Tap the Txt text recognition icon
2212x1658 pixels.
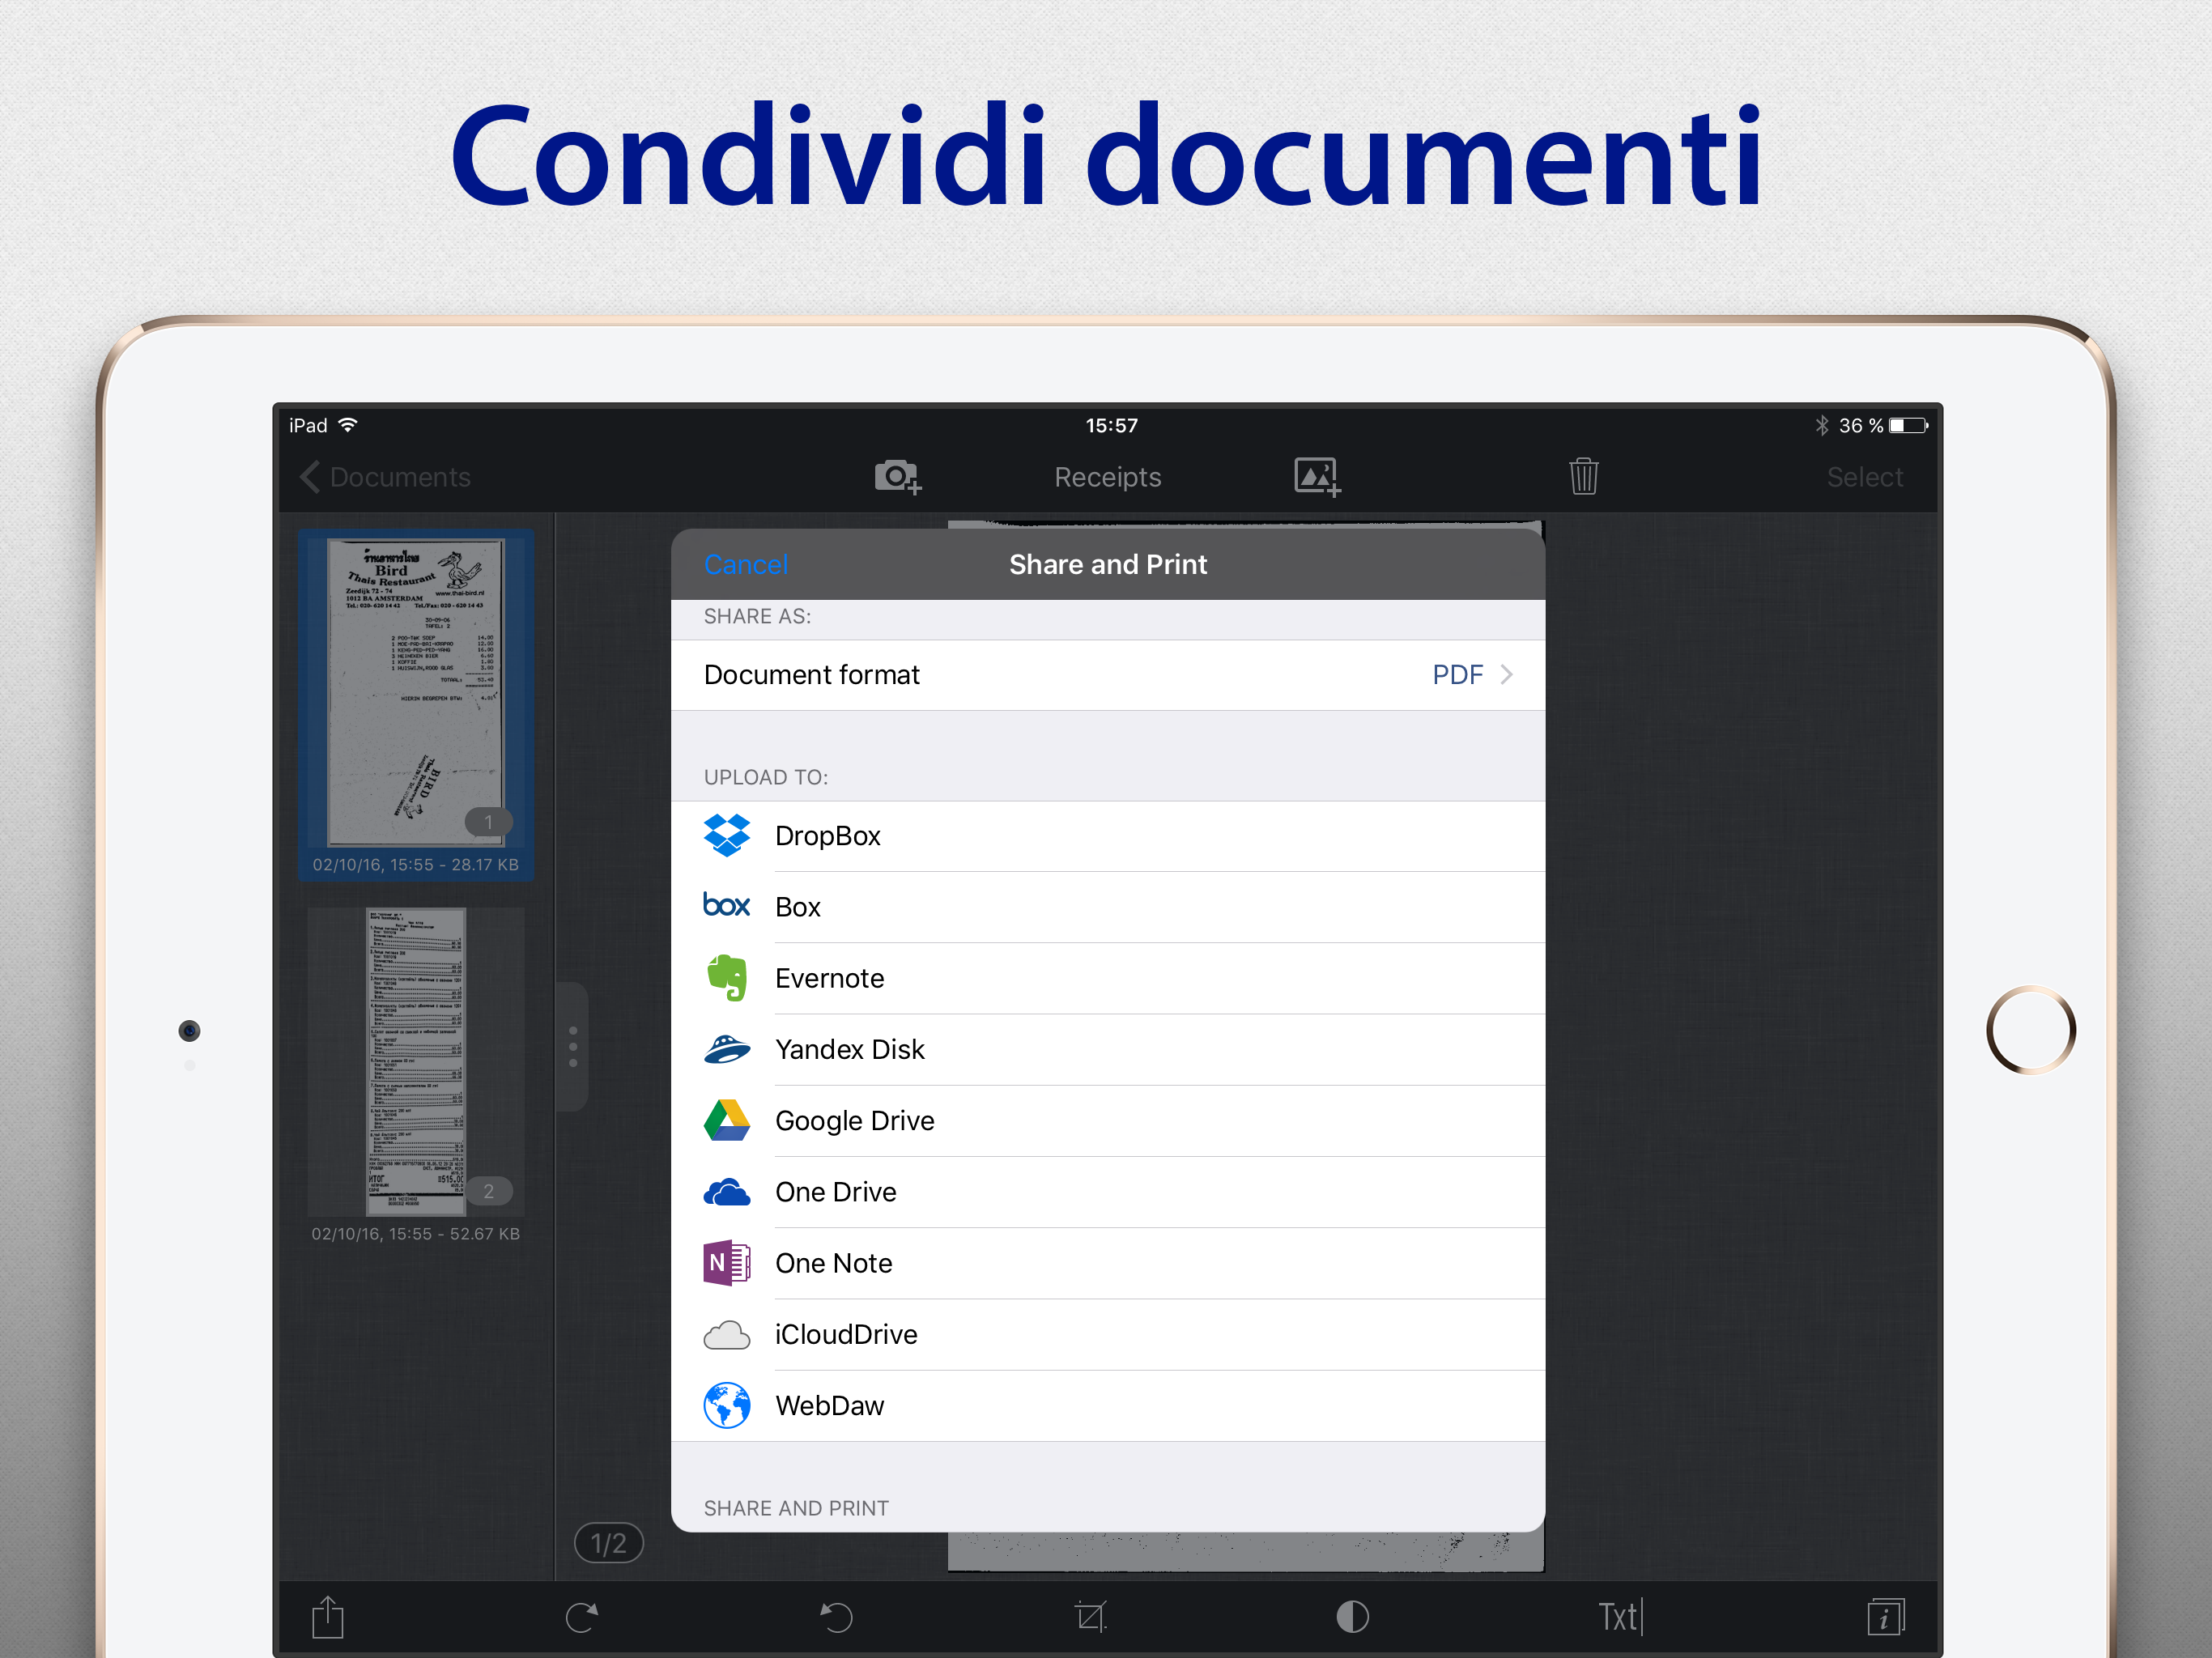tap(1619, 1616)
